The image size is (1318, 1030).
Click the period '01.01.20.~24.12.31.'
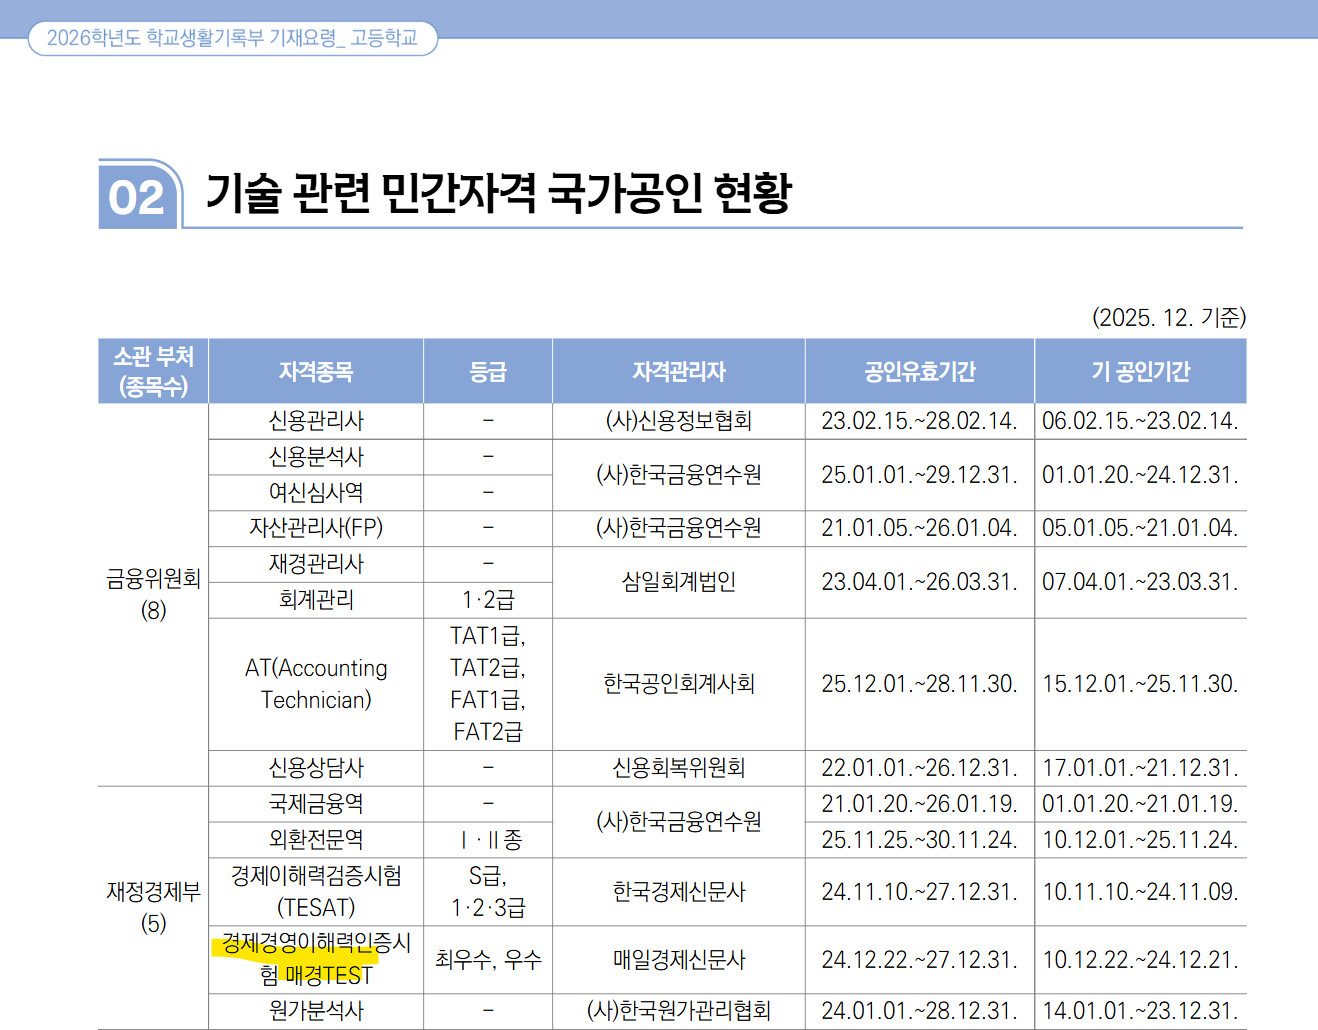click(1140, 475)
